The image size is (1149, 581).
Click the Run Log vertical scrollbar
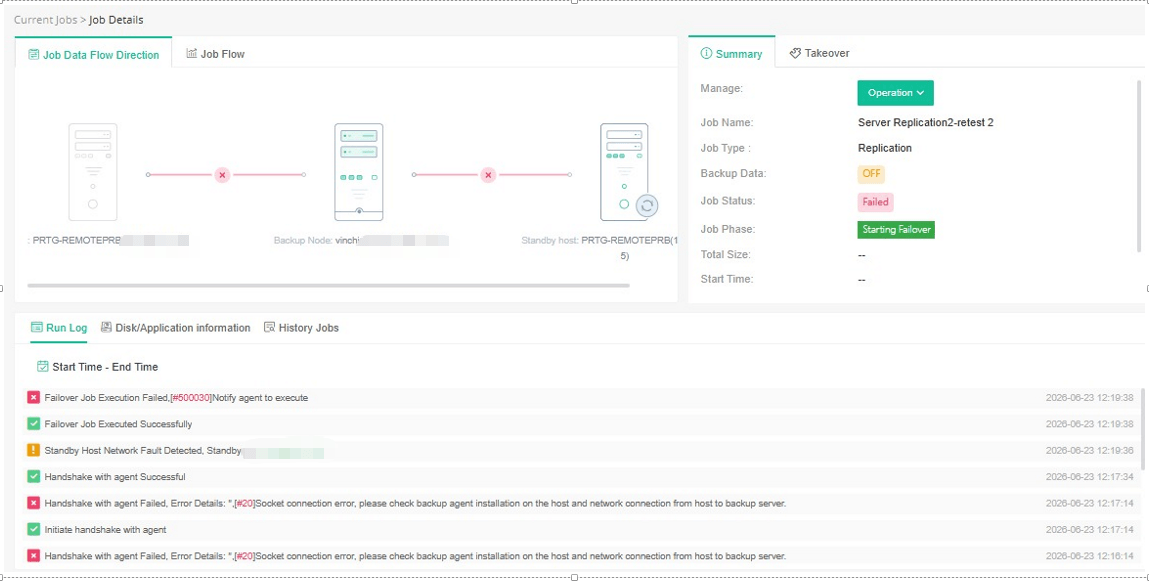click(x=1141, y=429)
